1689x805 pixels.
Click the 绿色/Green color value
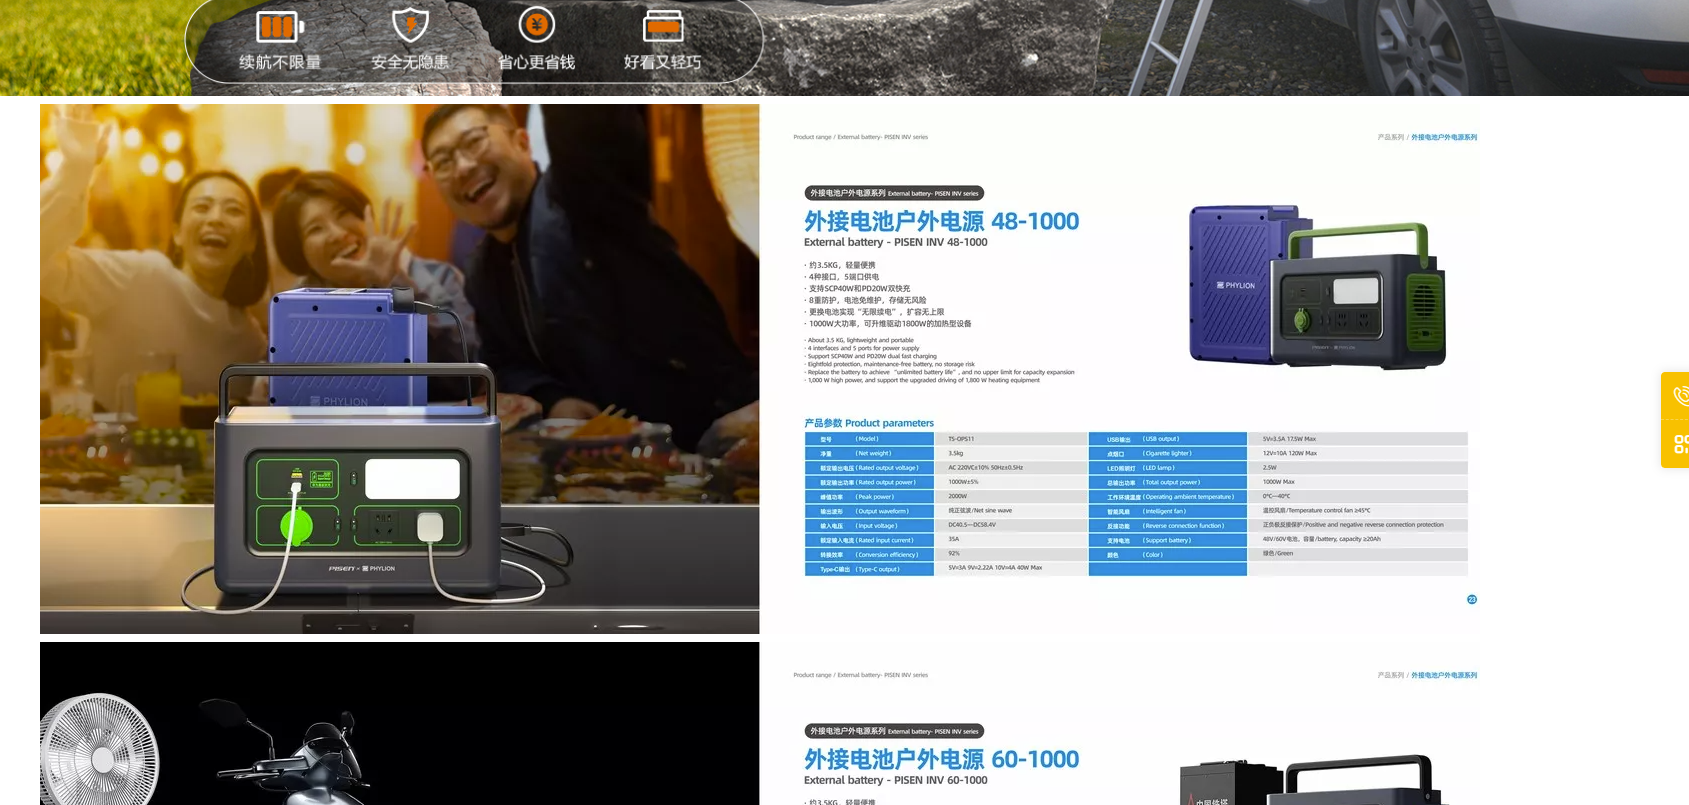coord(1277,553)
